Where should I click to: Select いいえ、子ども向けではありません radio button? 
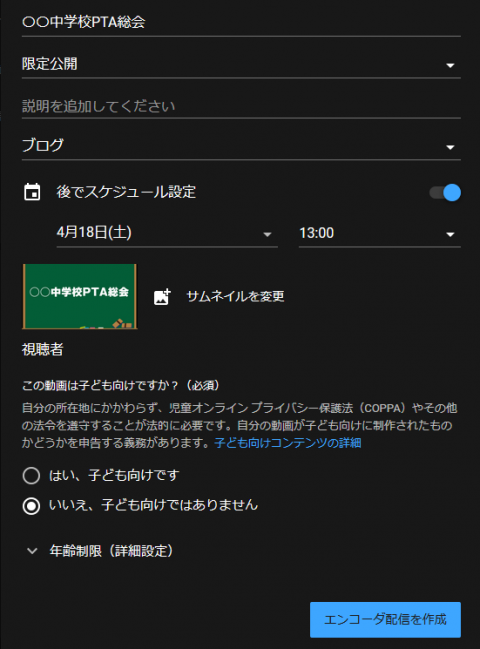point(31,506)
